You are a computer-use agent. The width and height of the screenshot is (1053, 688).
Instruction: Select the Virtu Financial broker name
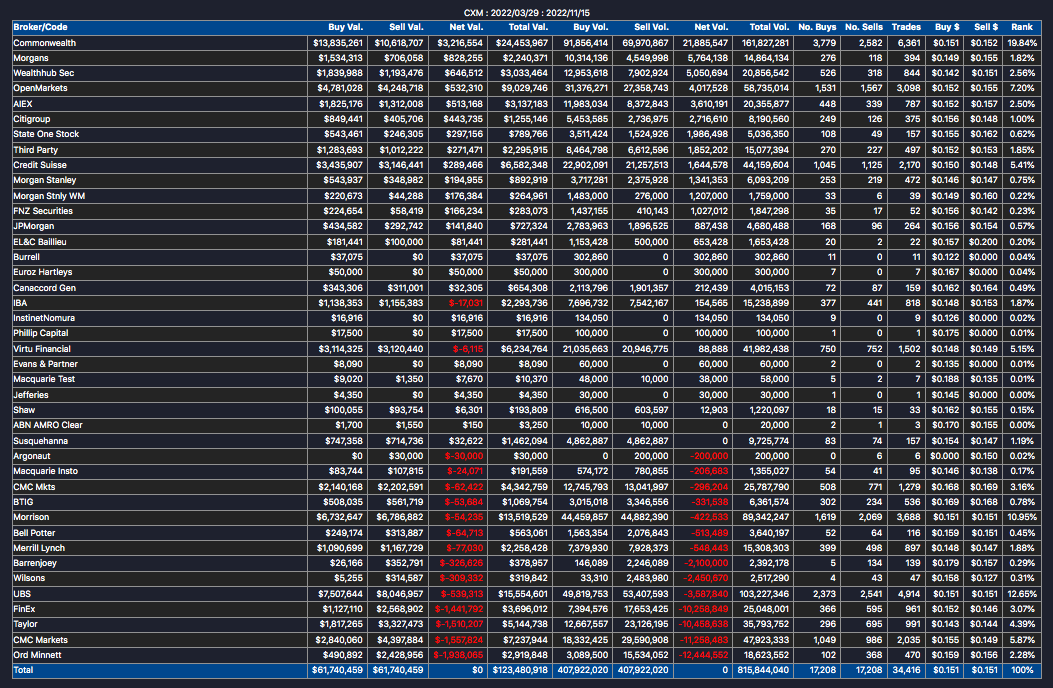click(42, 349)
